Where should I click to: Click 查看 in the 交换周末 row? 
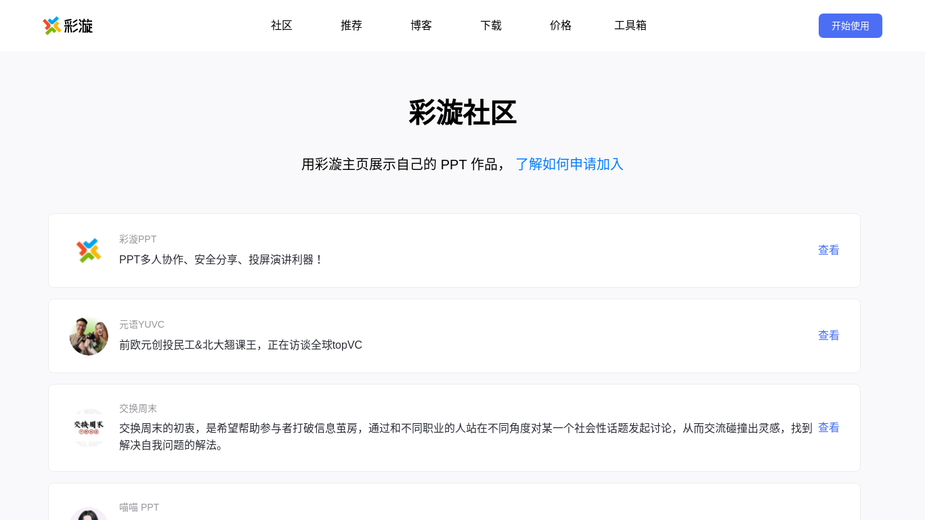828,427
